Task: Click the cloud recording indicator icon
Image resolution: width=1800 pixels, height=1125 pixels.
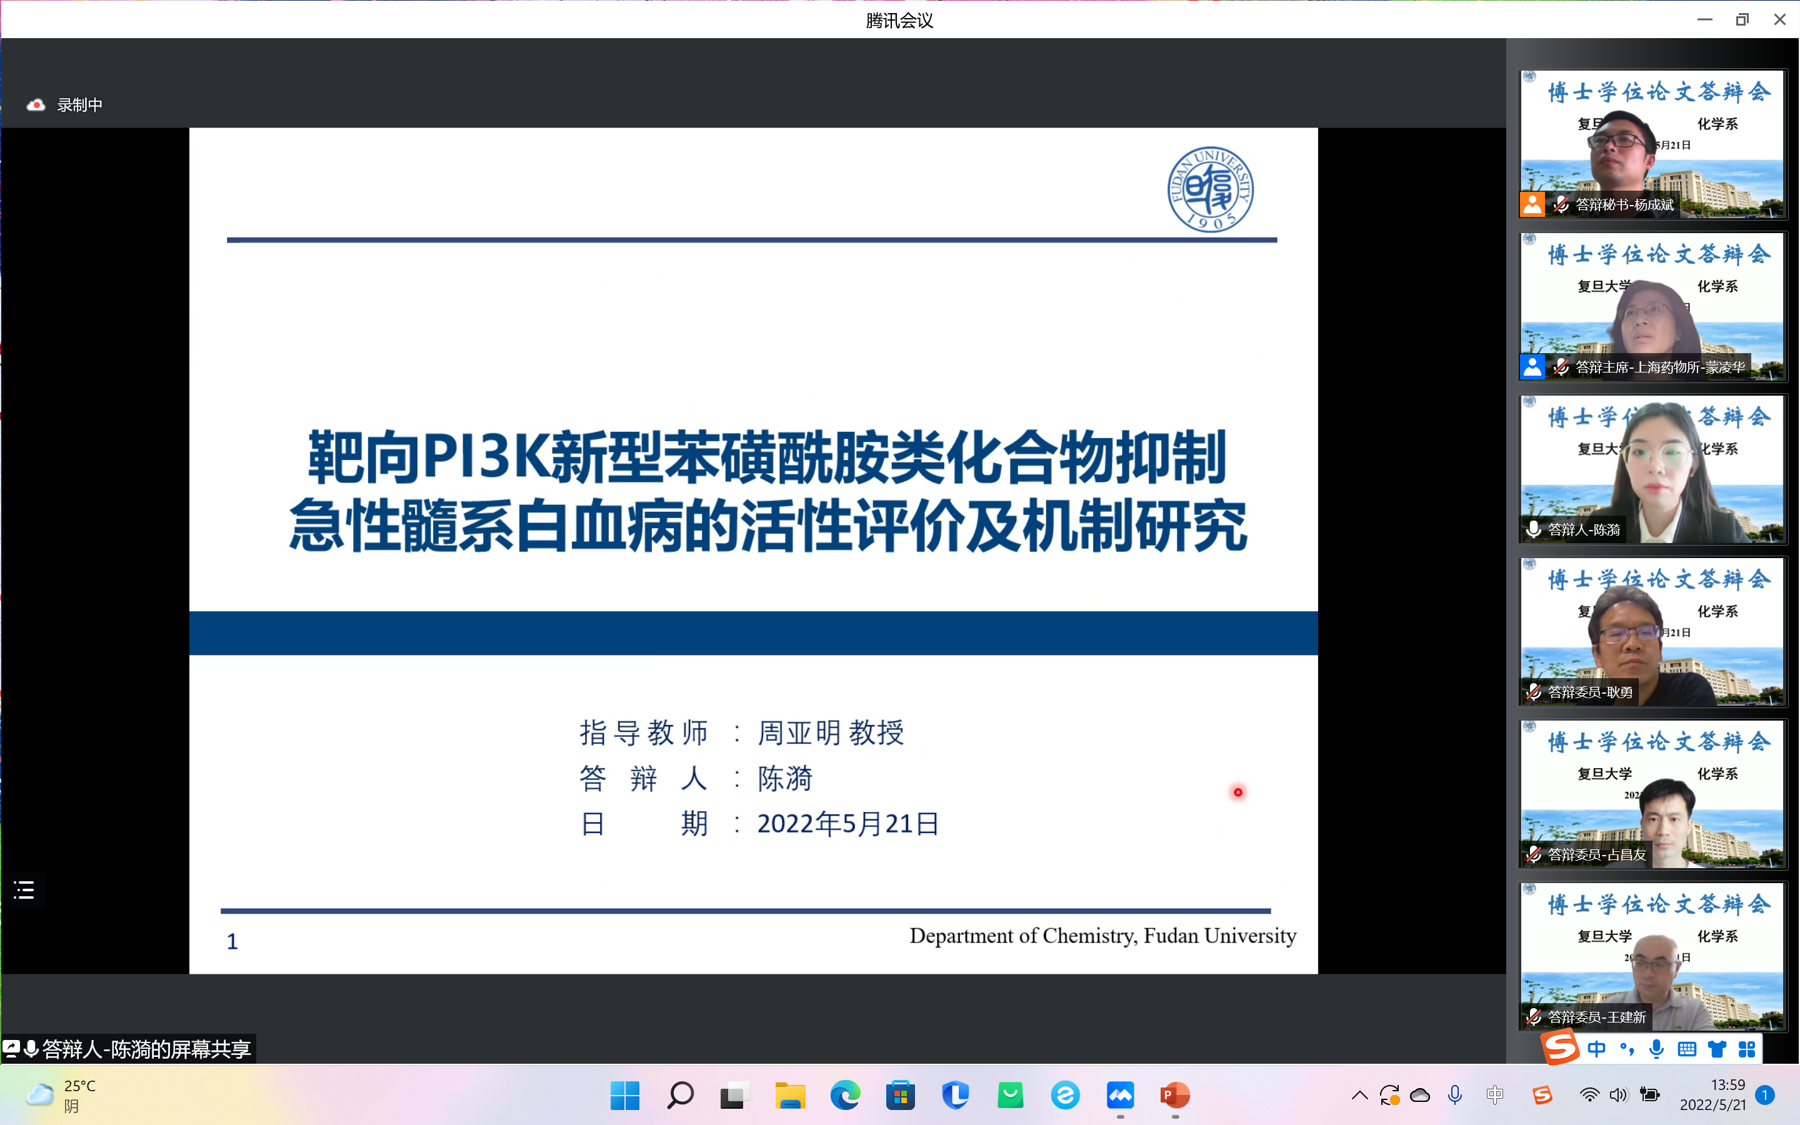Action: (36, 105)
